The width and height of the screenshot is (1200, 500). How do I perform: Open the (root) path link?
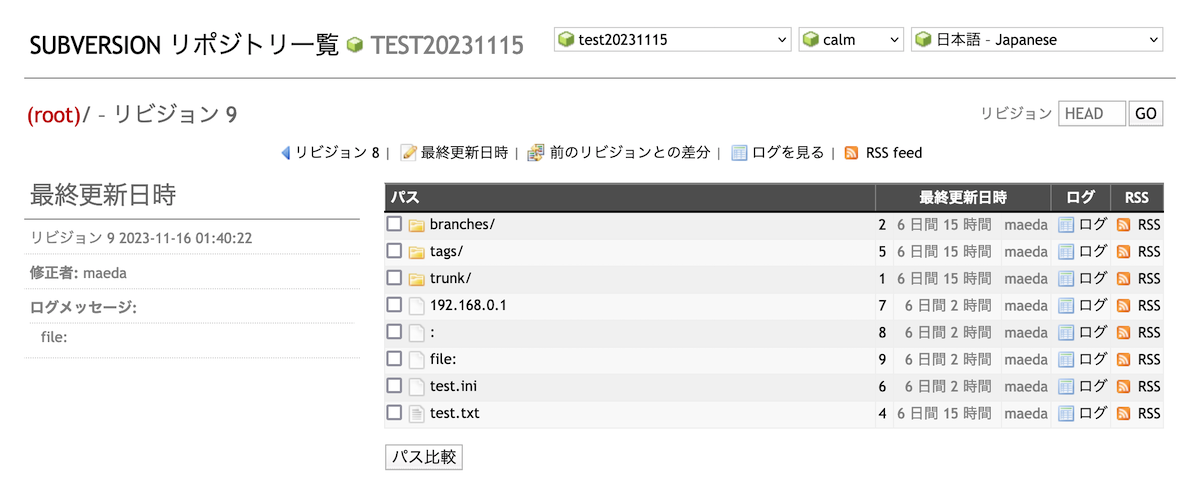click(54, 115)
